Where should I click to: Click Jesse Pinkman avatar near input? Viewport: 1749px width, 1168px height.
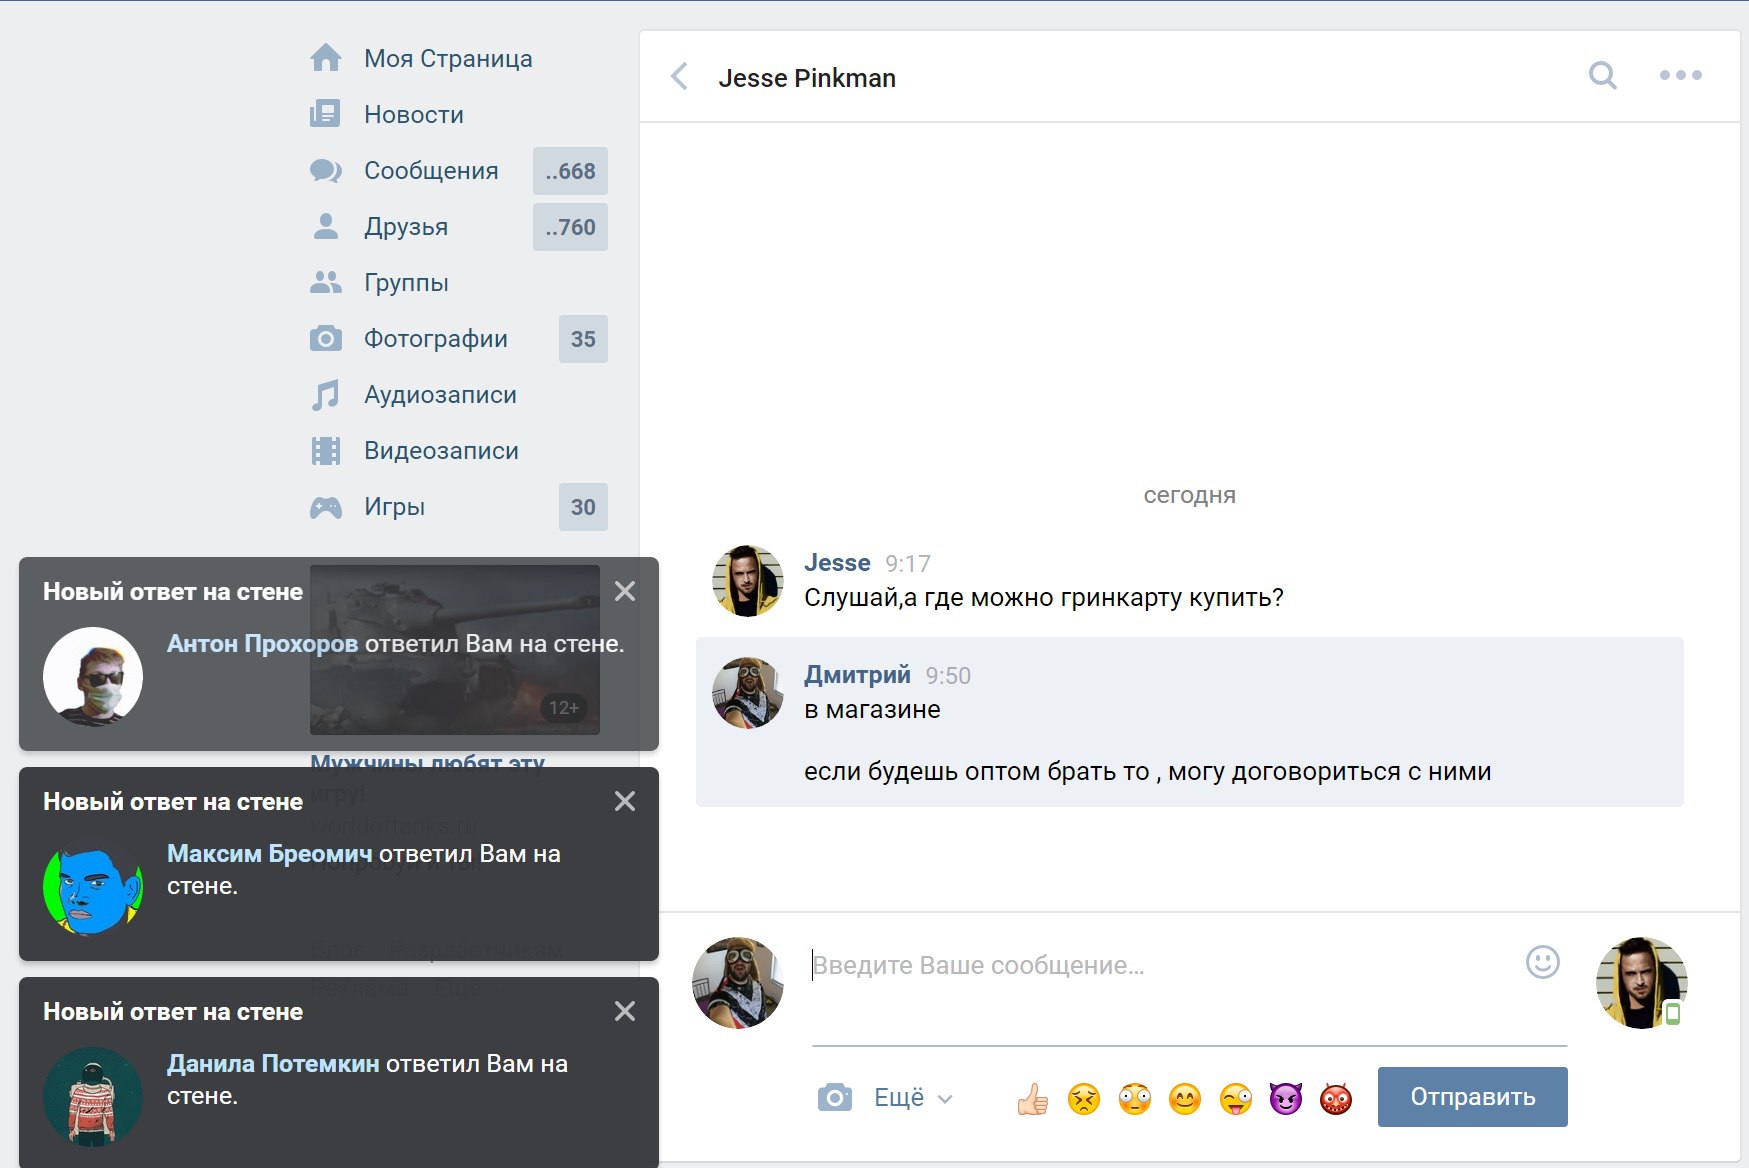(x=1641, y=983)
